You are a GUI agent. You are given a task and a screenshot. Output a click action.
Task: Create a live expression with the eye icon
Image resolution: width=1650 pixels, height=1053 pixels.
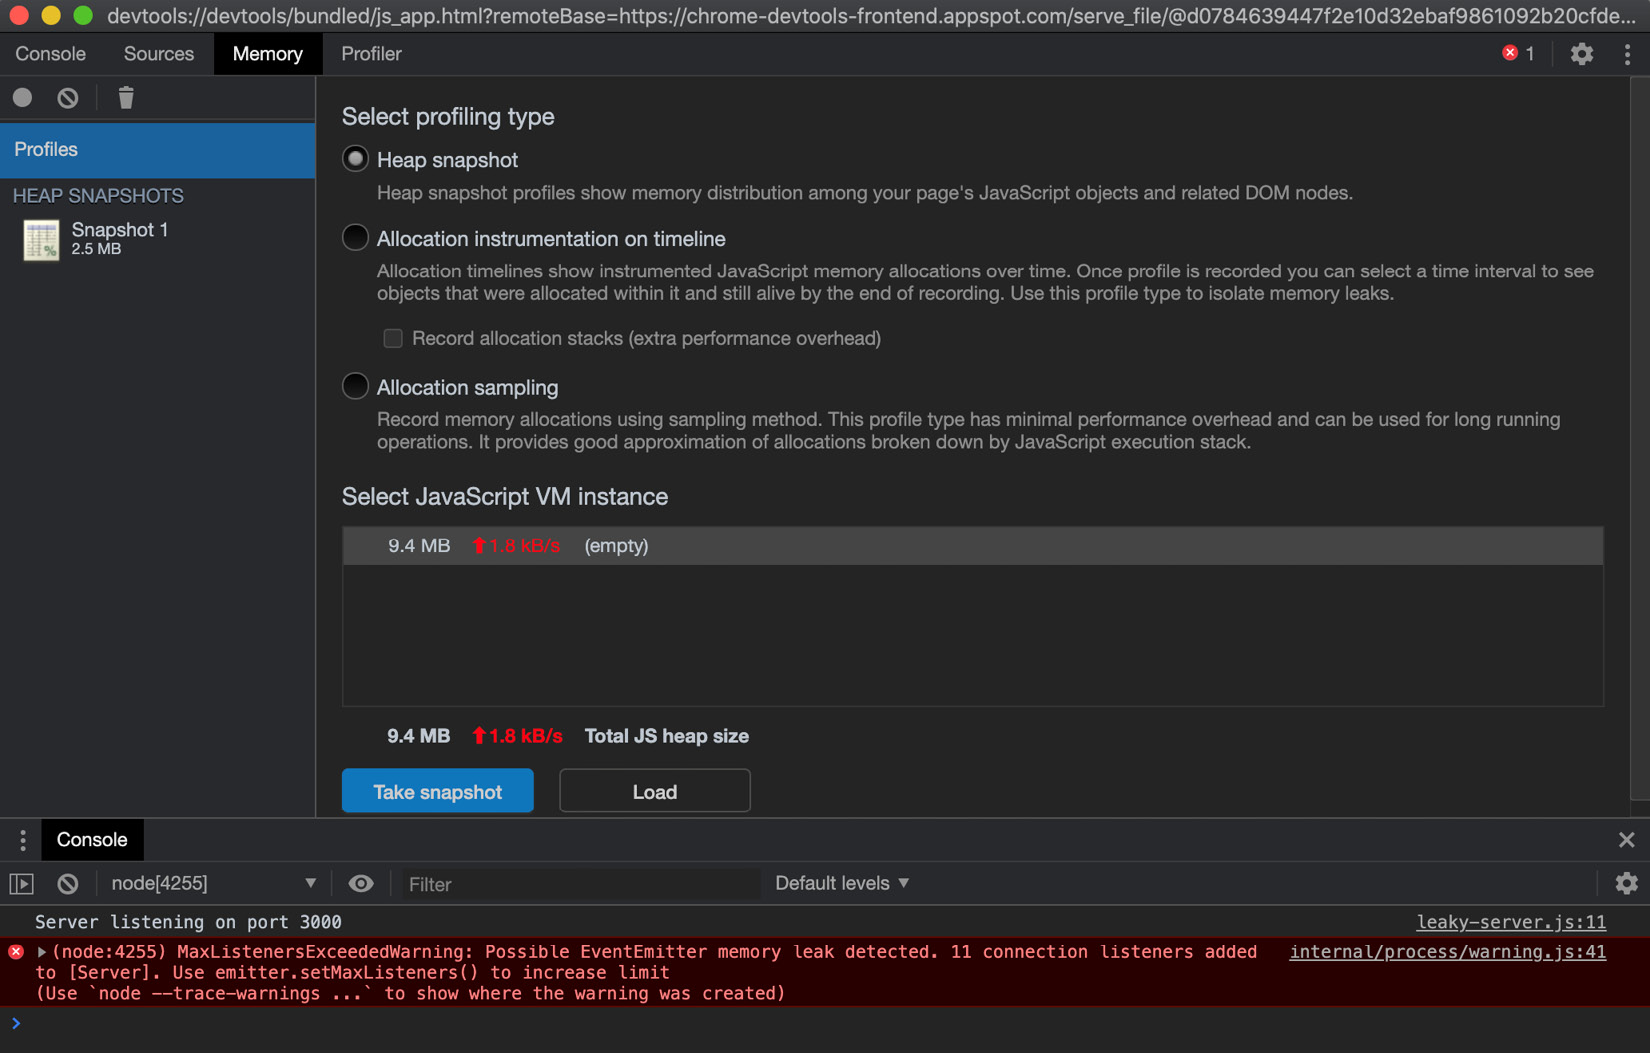361,883
